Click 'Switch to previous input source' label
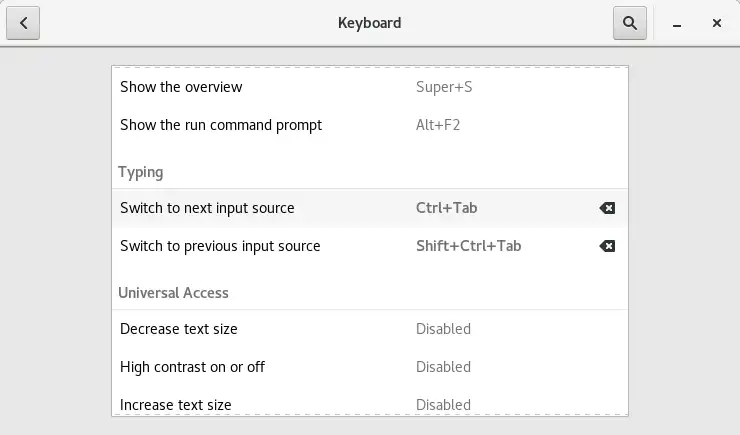This screenshot has width=740, height=435. coord(220,246)
